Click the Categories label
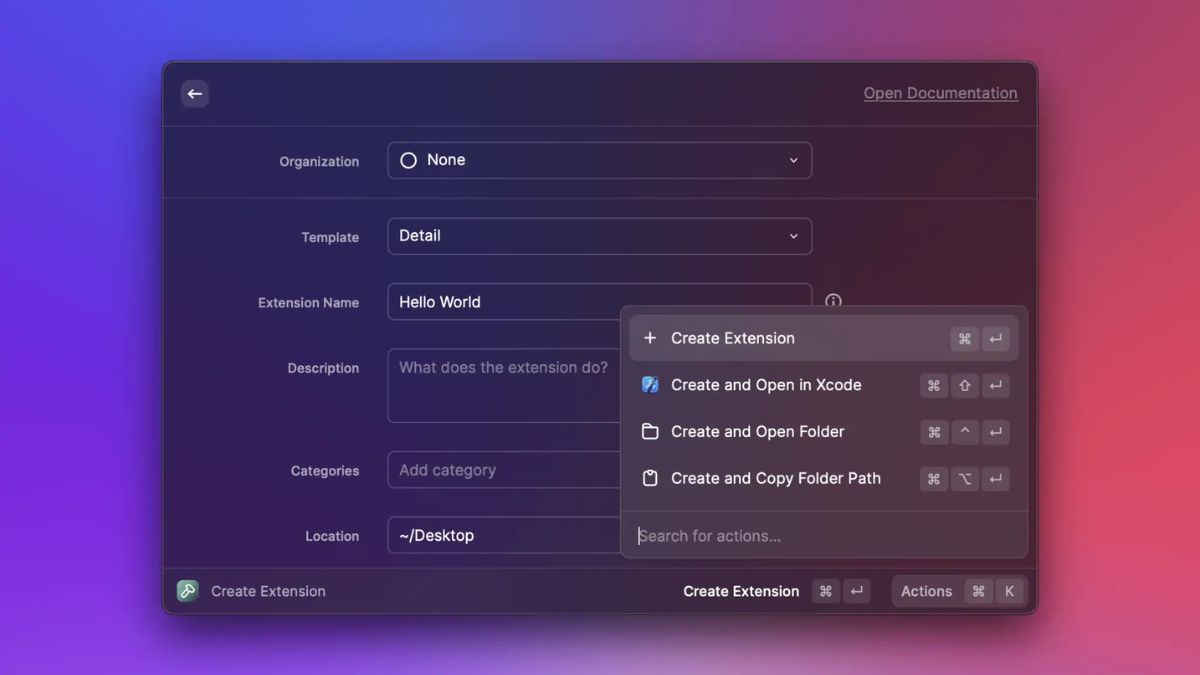Viewport: 1200px width, 675px height. pyautogui.click(x=325, y=471)
